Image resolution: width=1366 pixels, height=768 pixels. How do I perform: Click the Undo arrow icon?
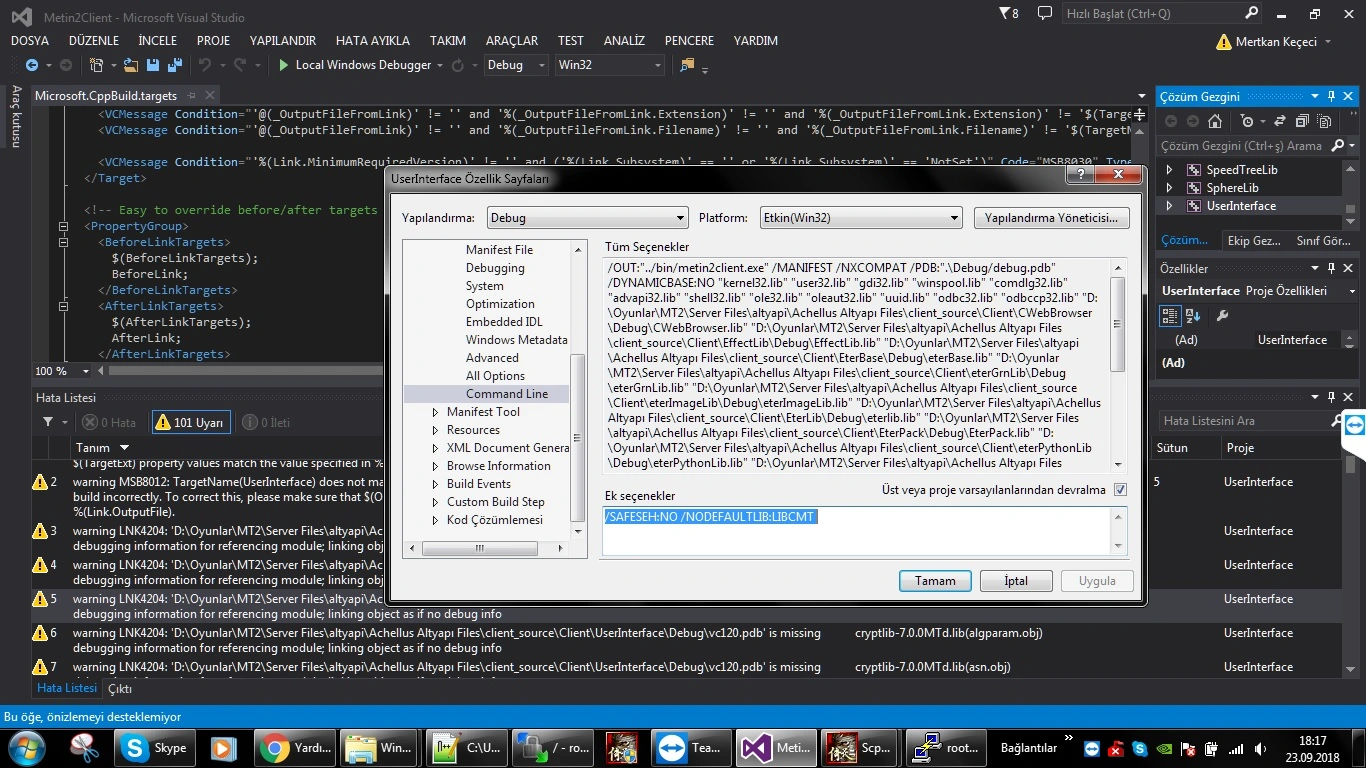point(205,65)
